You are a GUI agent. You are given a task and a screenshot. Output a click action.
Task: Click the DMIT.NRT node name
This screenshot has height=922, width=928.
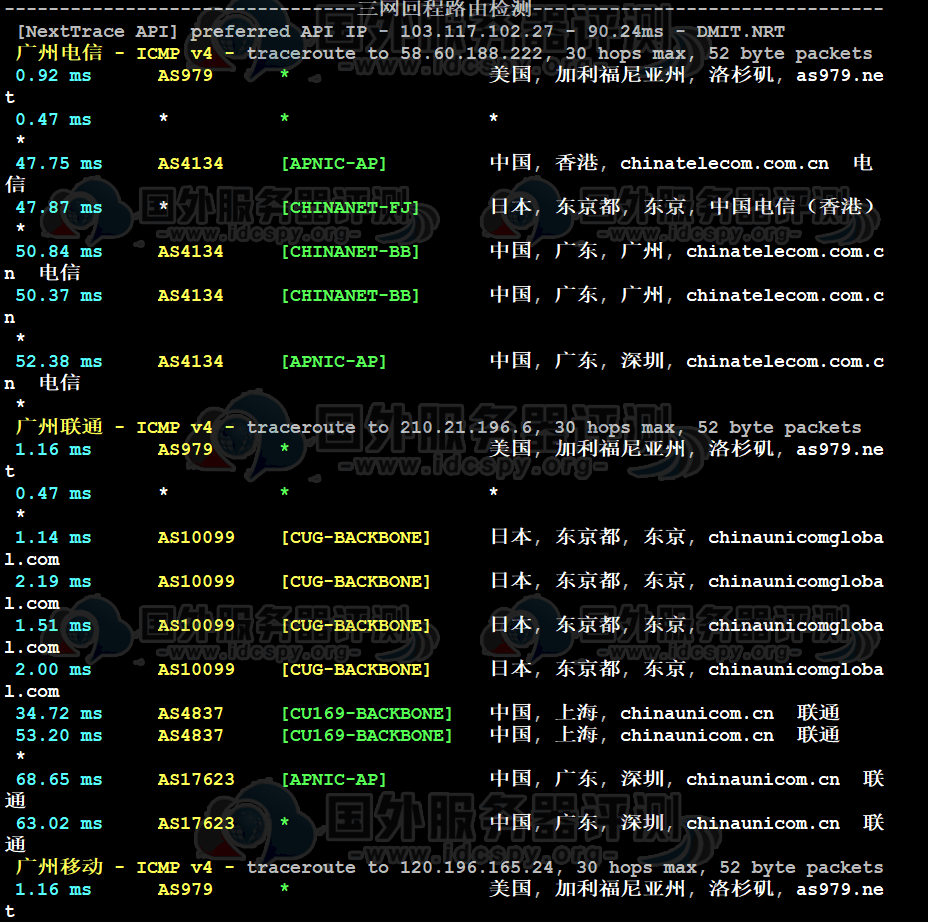coord(740,31)
